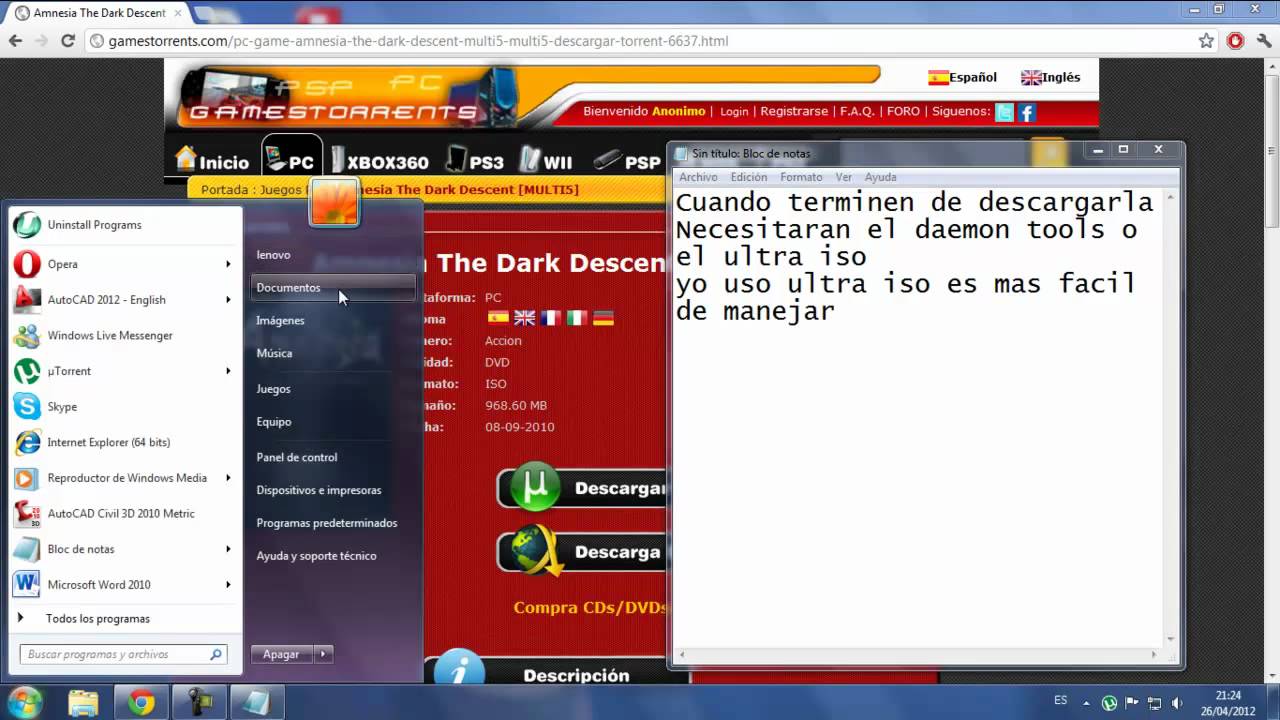The height and width of the screenshot is (720, 1280).
Task: Click the Chrome back arrow
Action: (15, 41)
